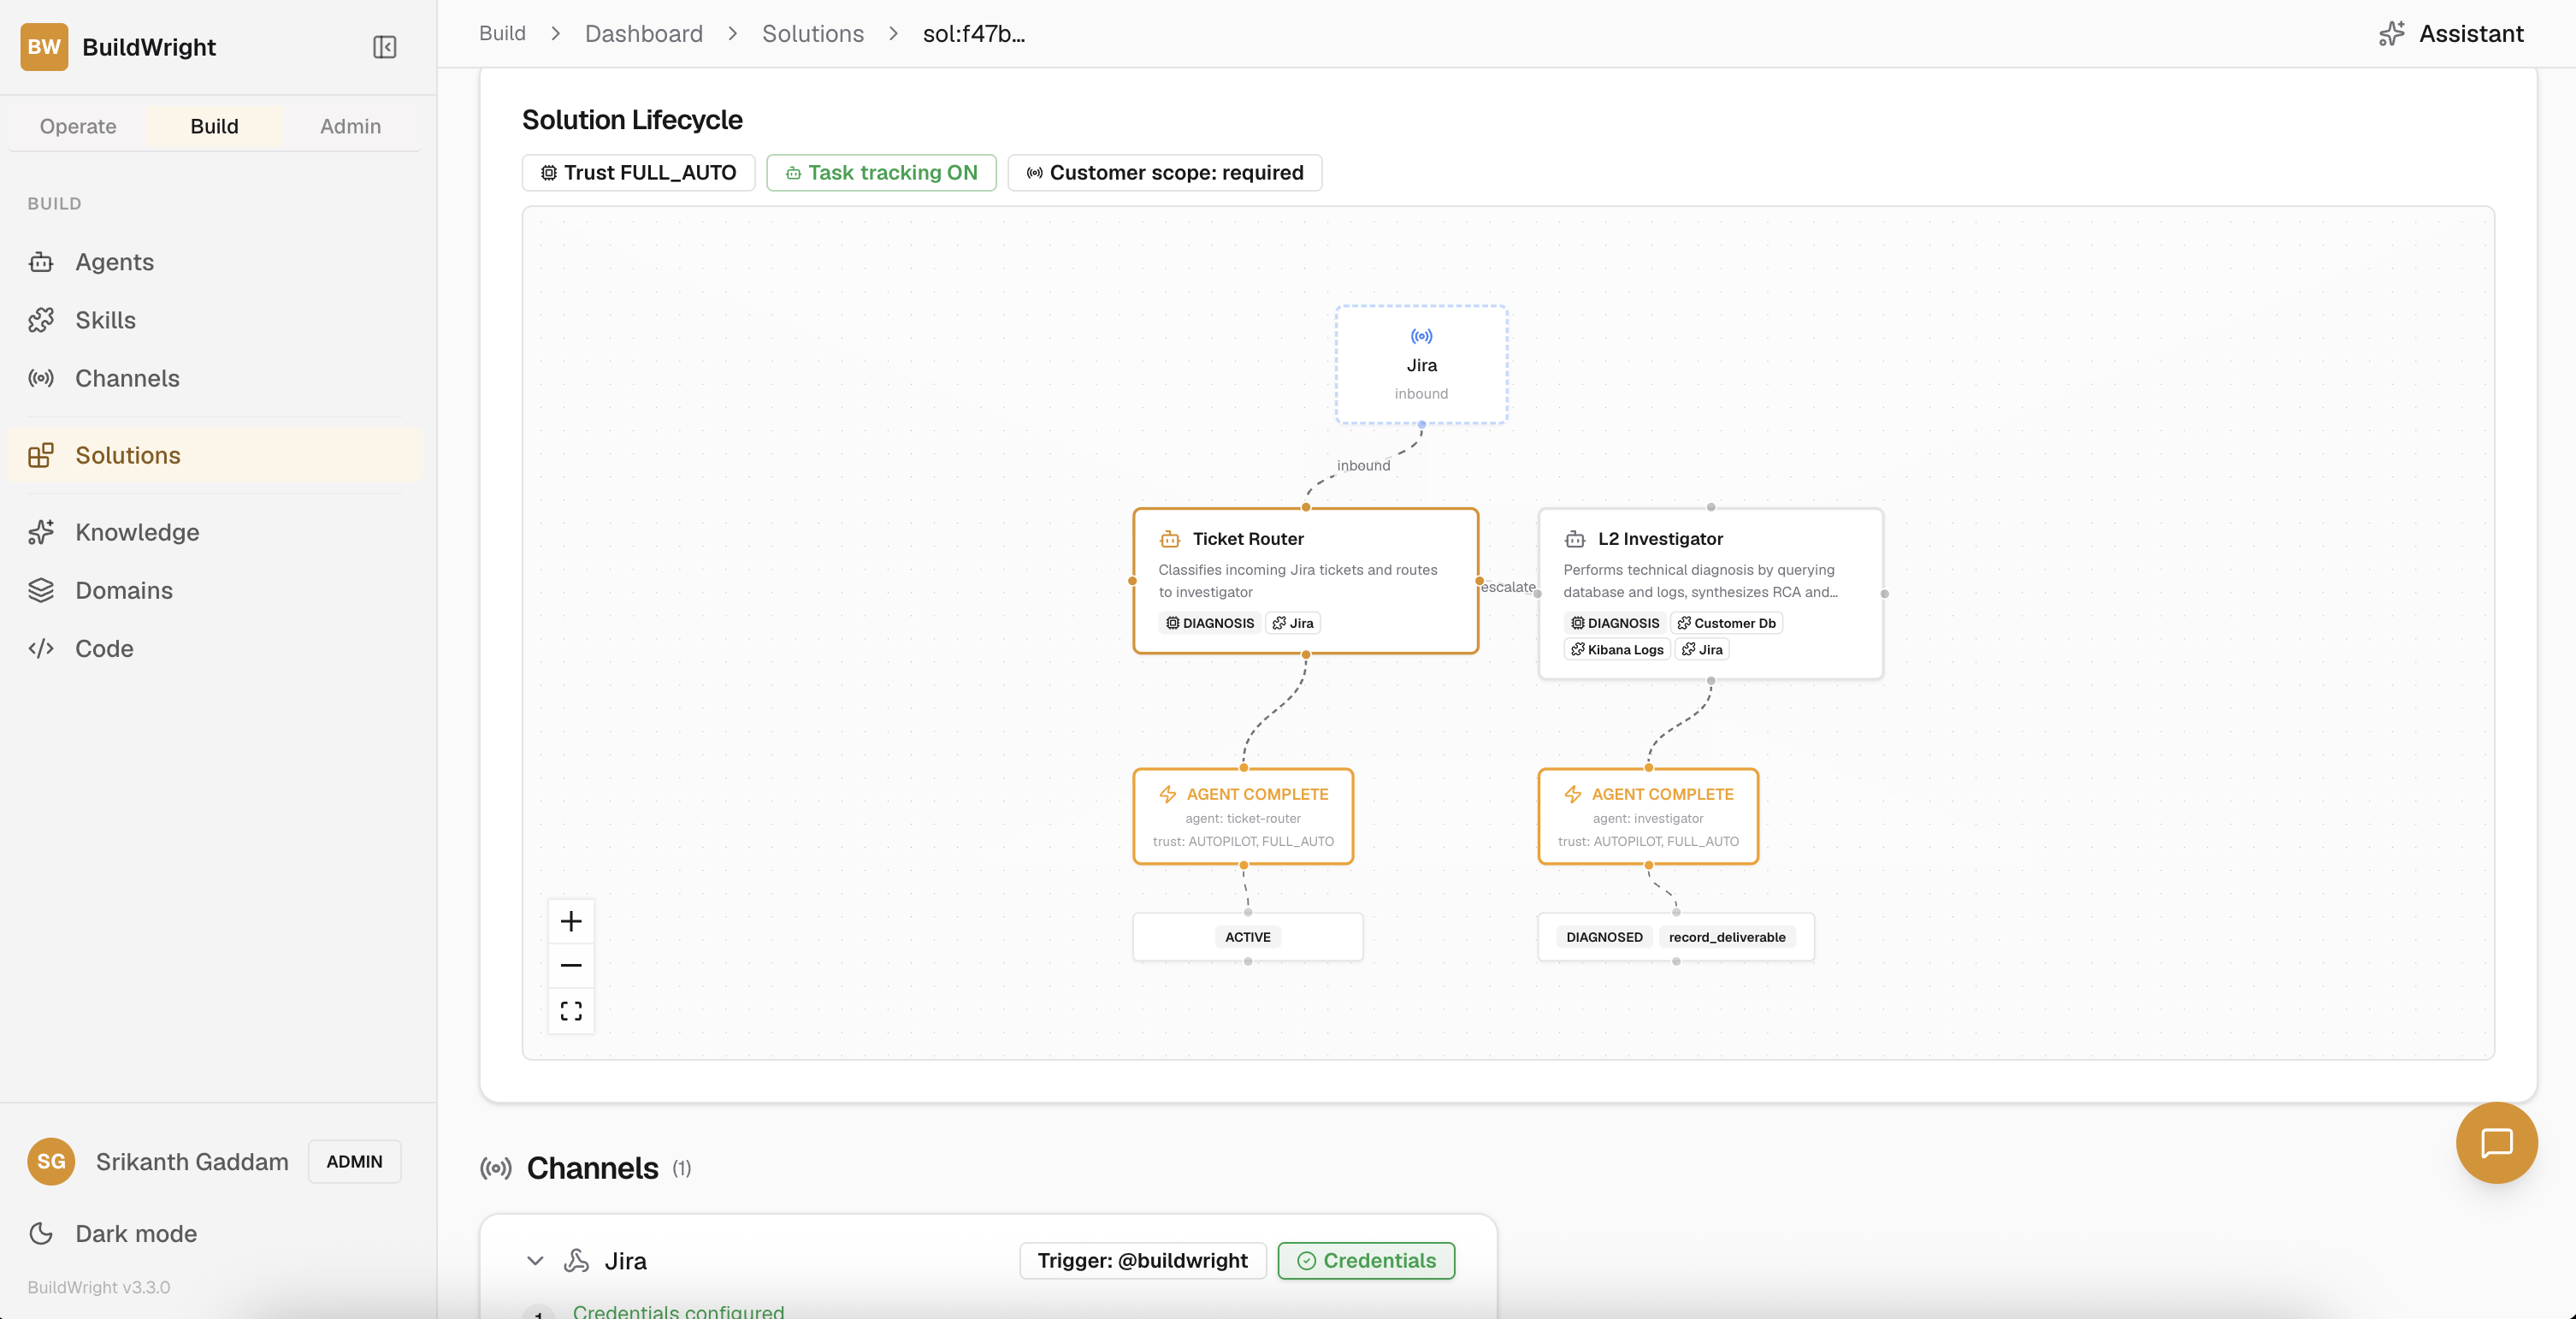Image resolution: width=2576 pixels, height=1319 pixels.
Task: Select AGENT COMPLETE node for investigator
Action: point(1648,816)
